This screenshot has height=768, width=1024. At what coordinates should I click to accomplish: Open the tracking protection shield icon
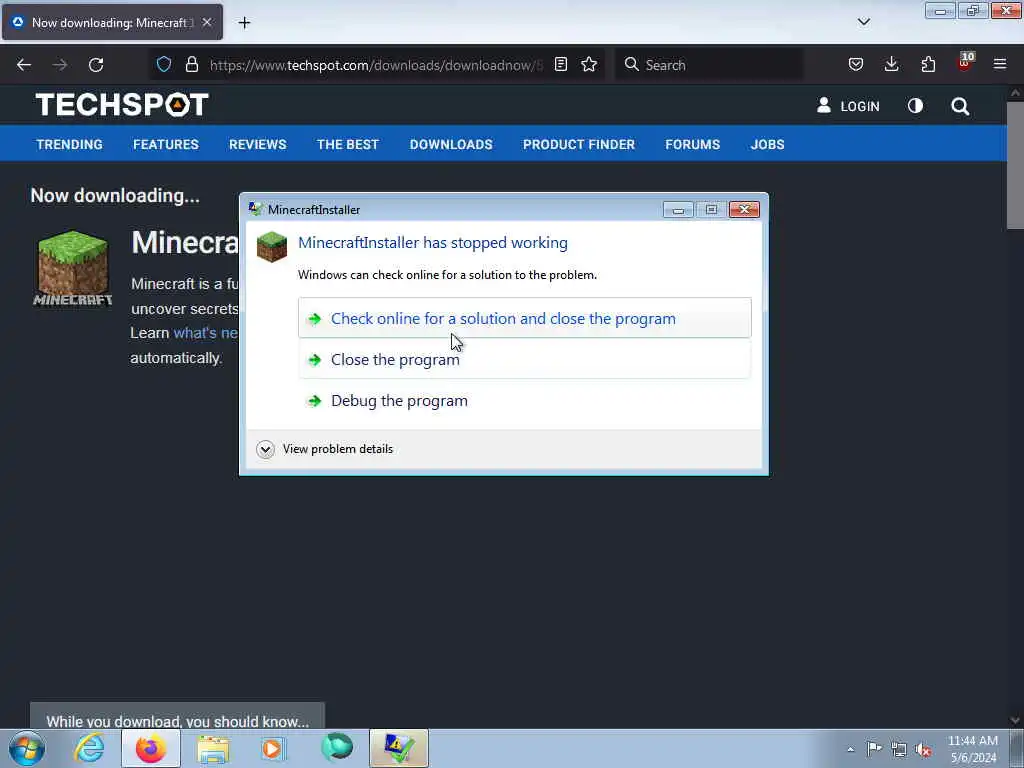[164, 64]
